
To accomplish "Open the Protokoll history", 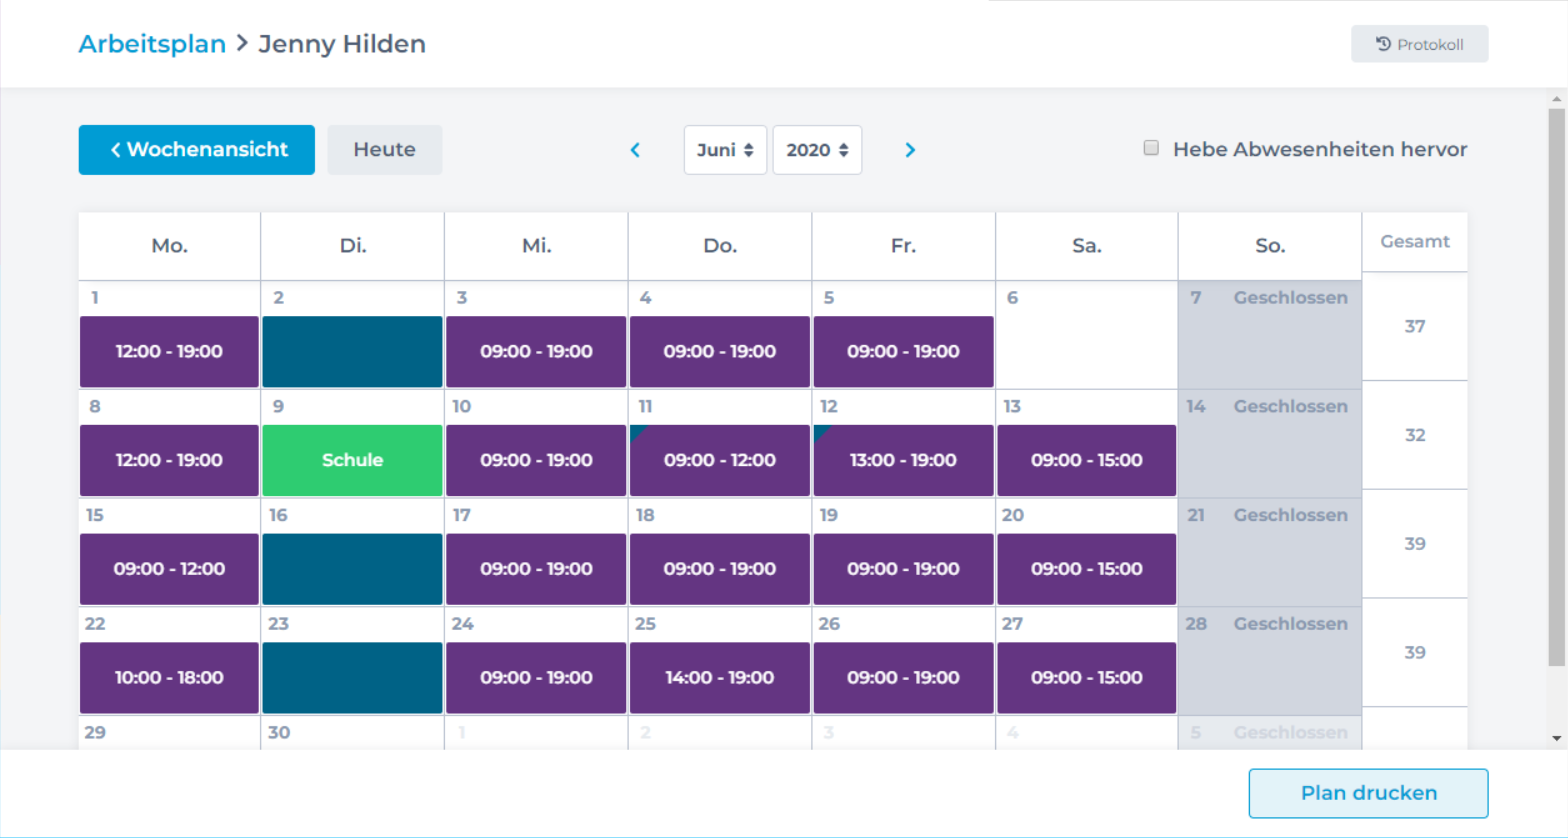I will pyautogui.click(x=1419, y=44).
